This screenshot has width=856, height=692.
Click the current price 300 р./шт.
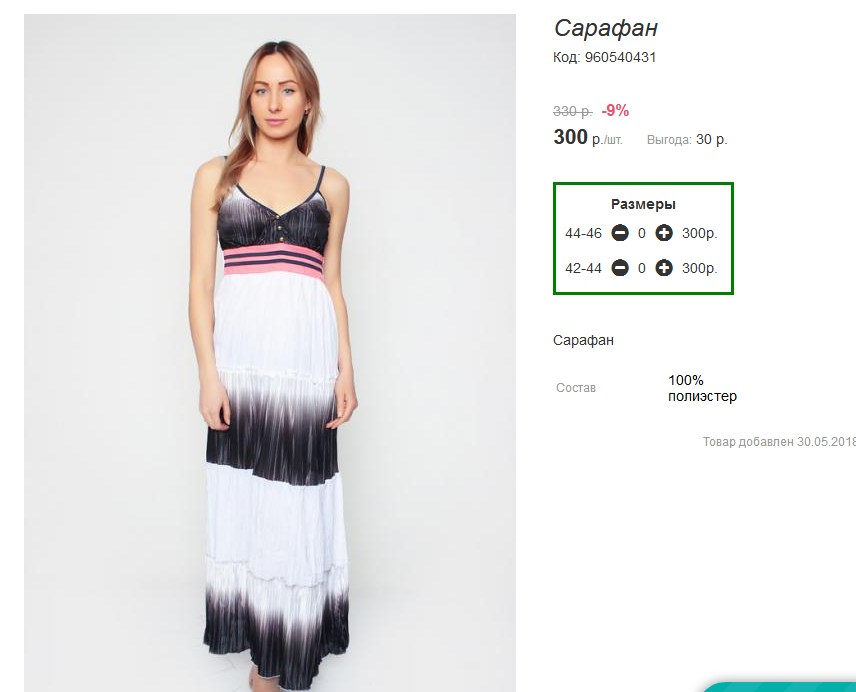click(x=587, y=138)
